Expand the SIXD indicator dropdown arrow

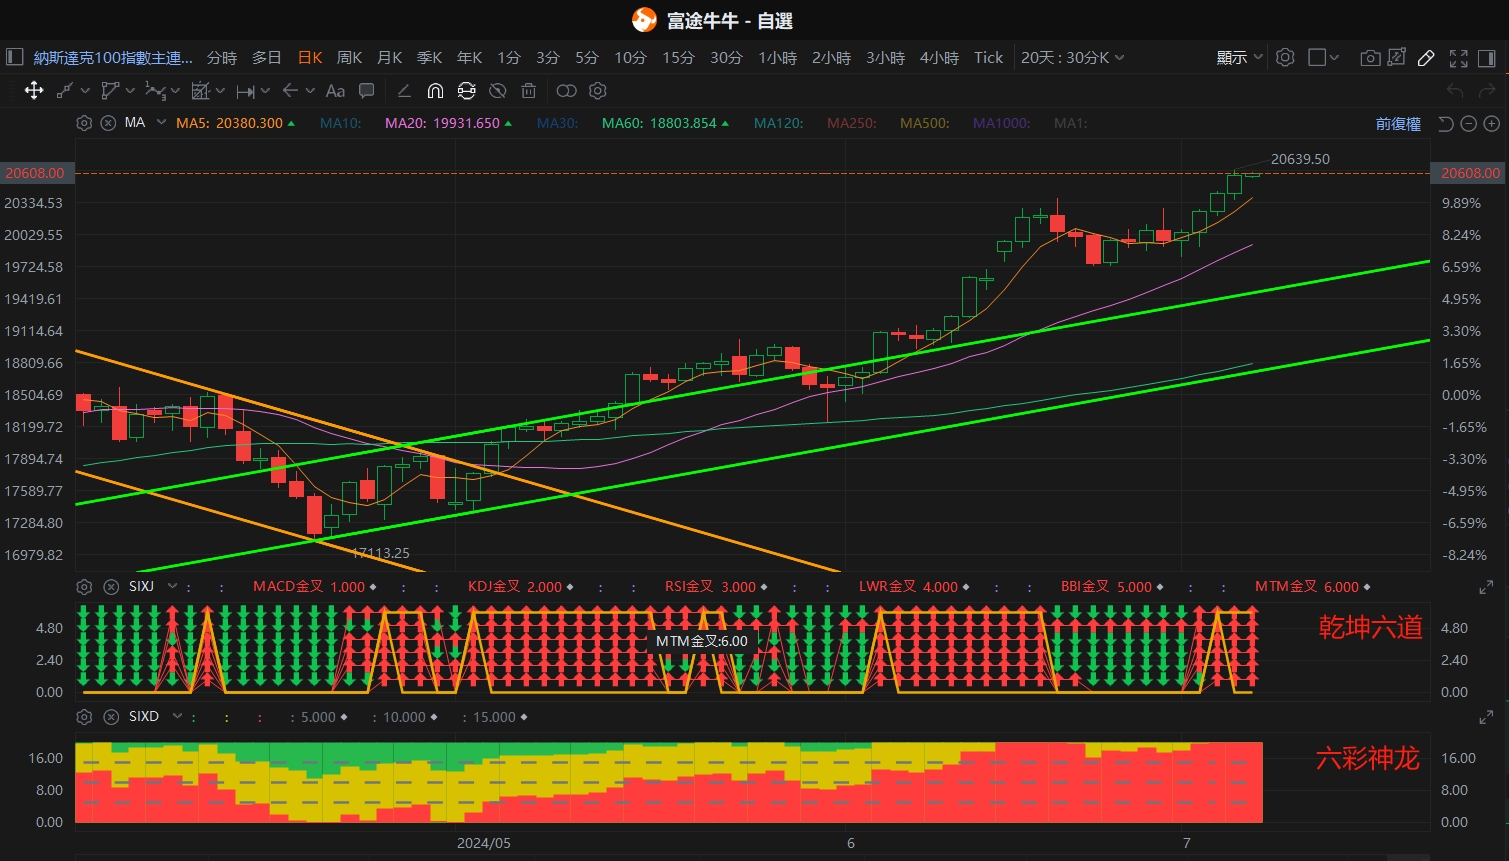177,716
